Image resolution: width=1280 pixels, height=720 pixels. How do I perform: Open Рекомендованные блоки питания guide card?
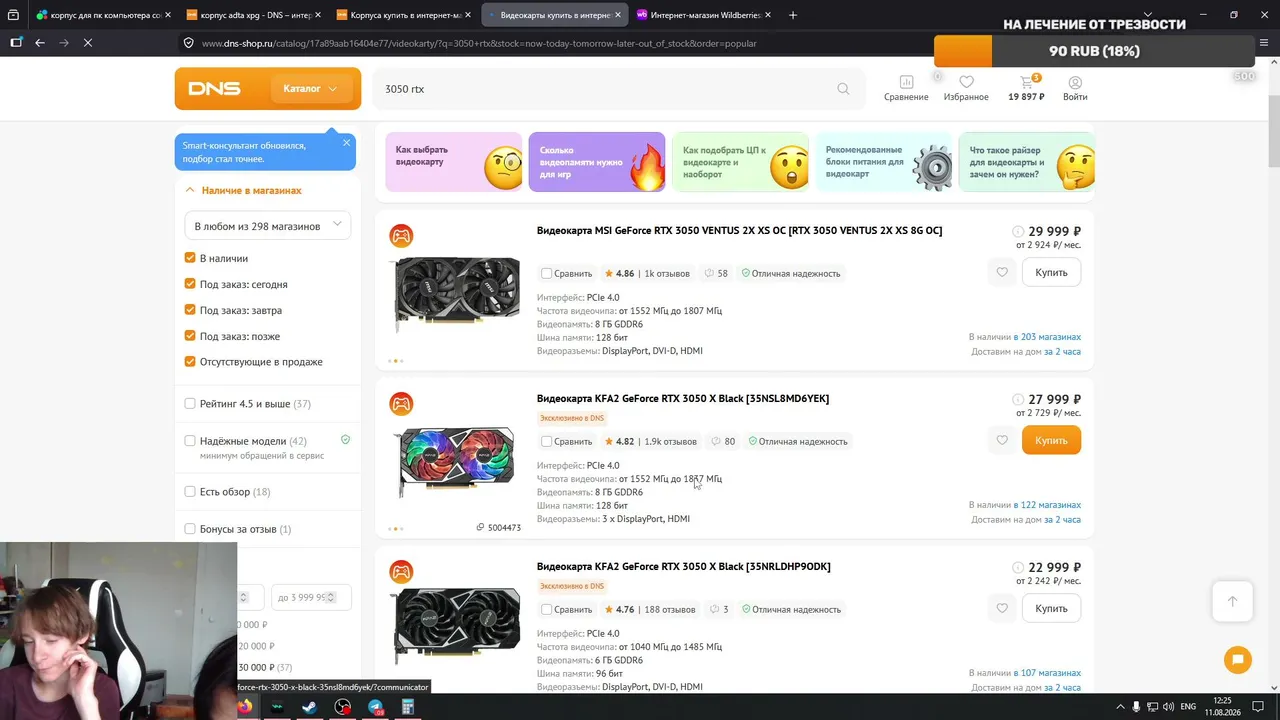coord(884,162)
